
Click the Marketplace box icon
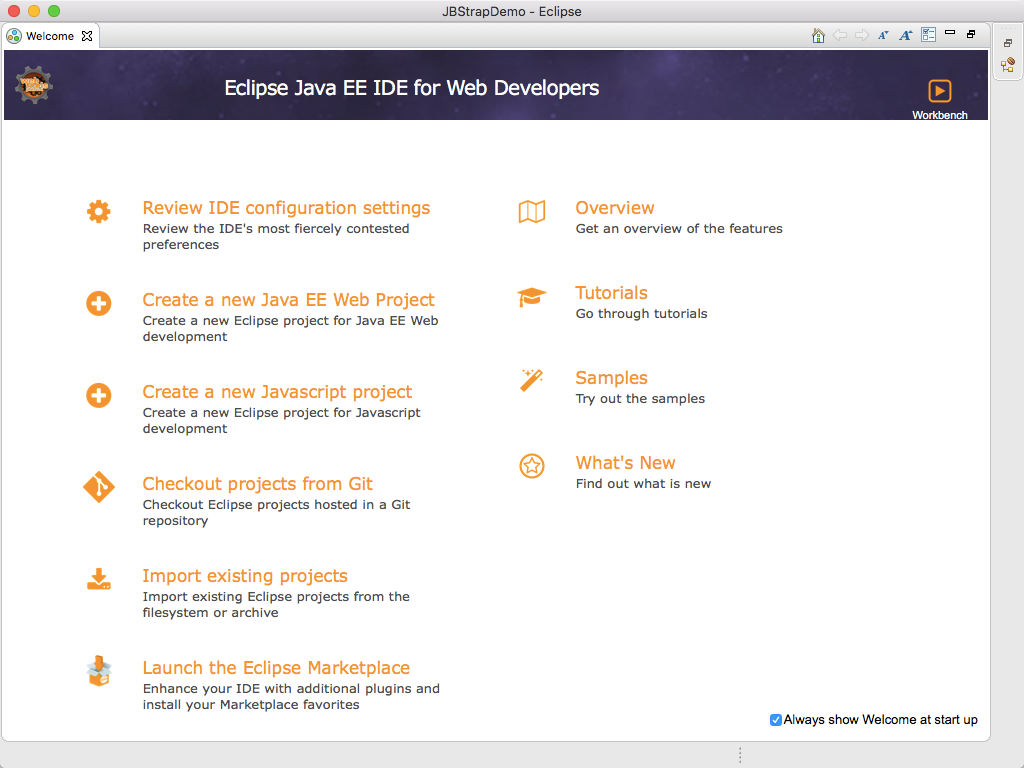(99, 671)
